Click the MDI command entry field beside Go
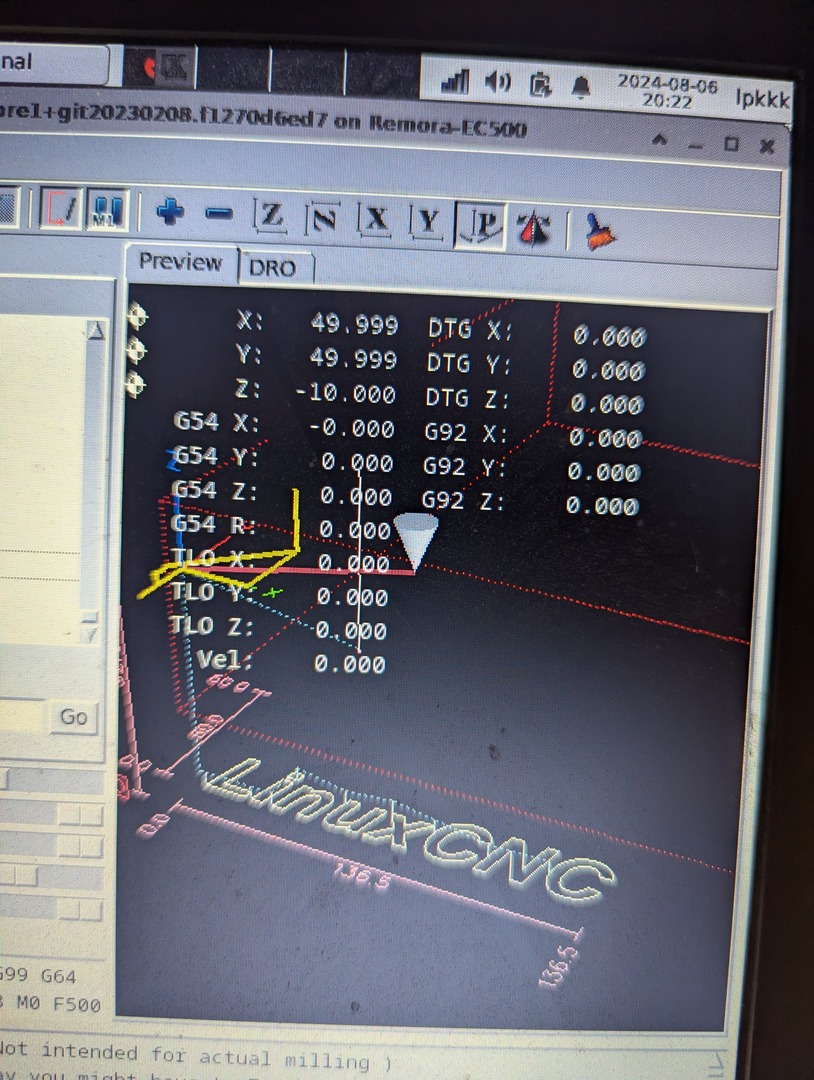This screenshot has width=814, height=1080. tap(24, 716)
